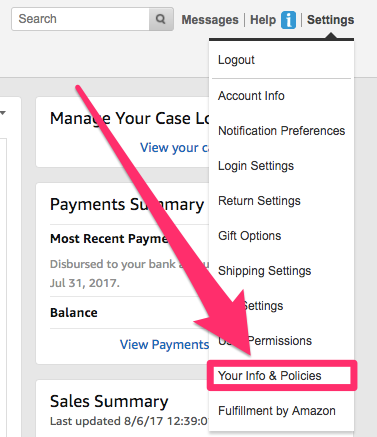Click the Payments Summary heading

[x=127, y=204]
